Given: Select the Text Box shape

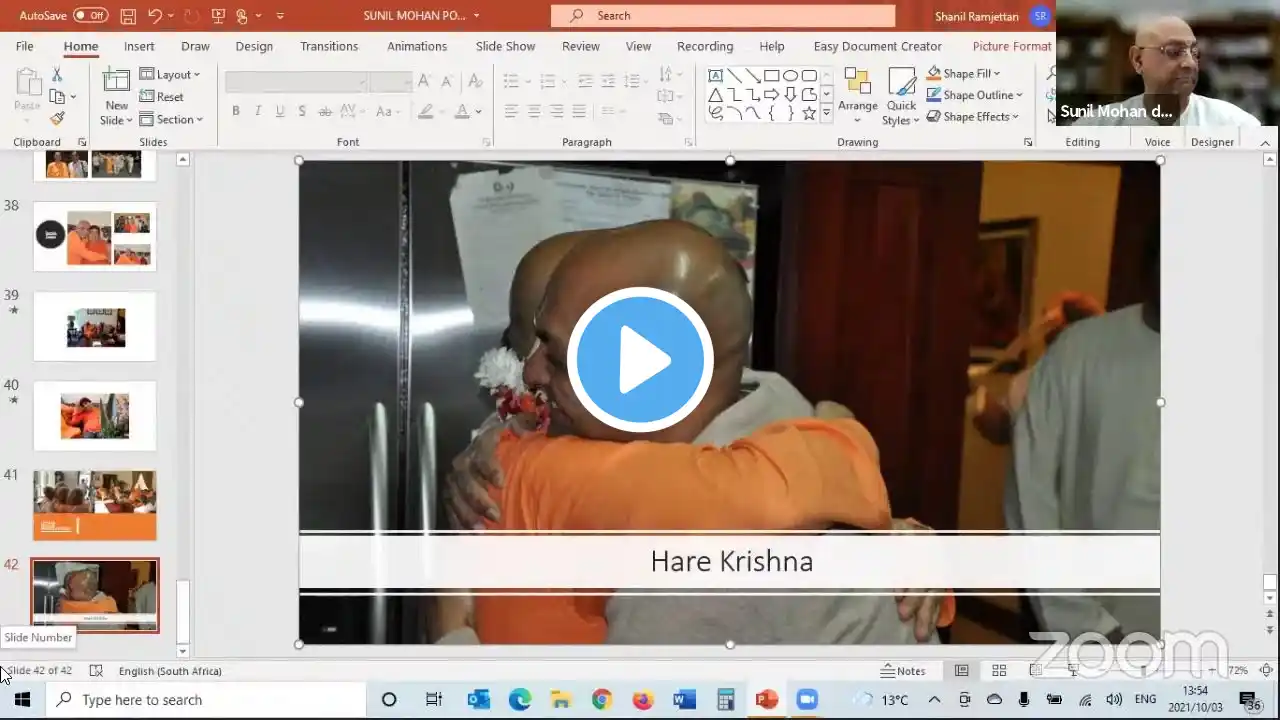Looking at the screenshot, I should tap(716, 76).
